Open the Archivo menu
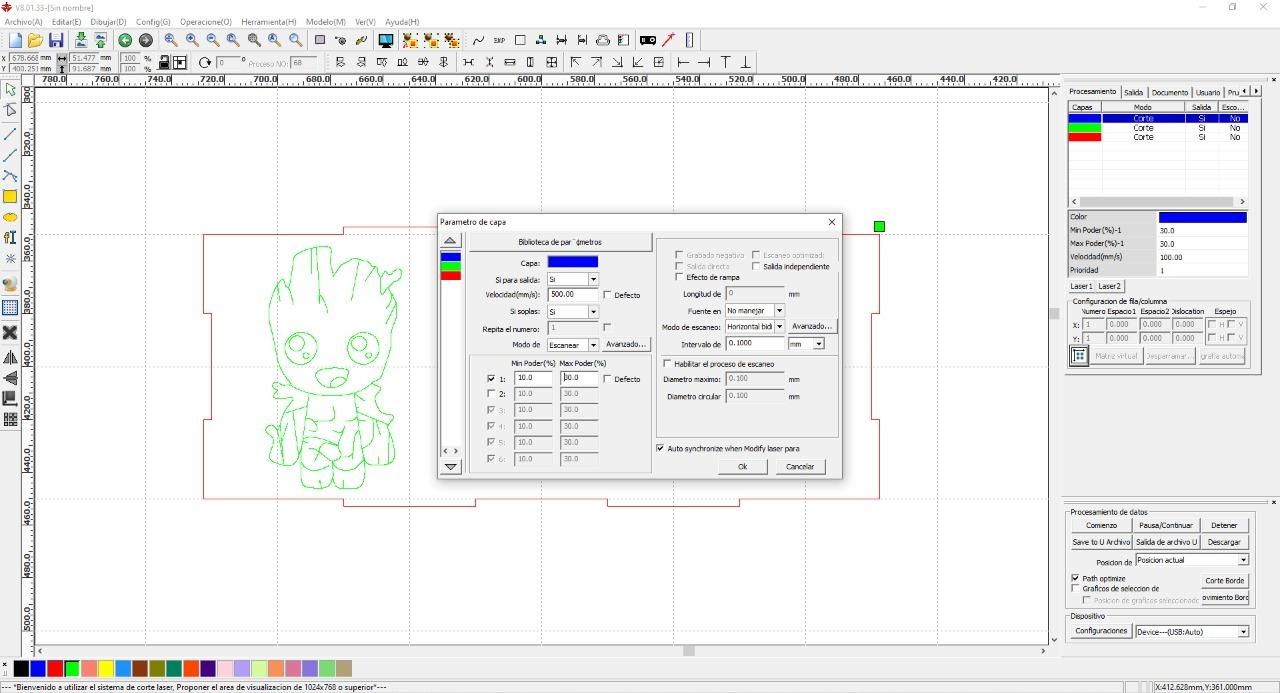1280x693 pixels. [24, 22]
